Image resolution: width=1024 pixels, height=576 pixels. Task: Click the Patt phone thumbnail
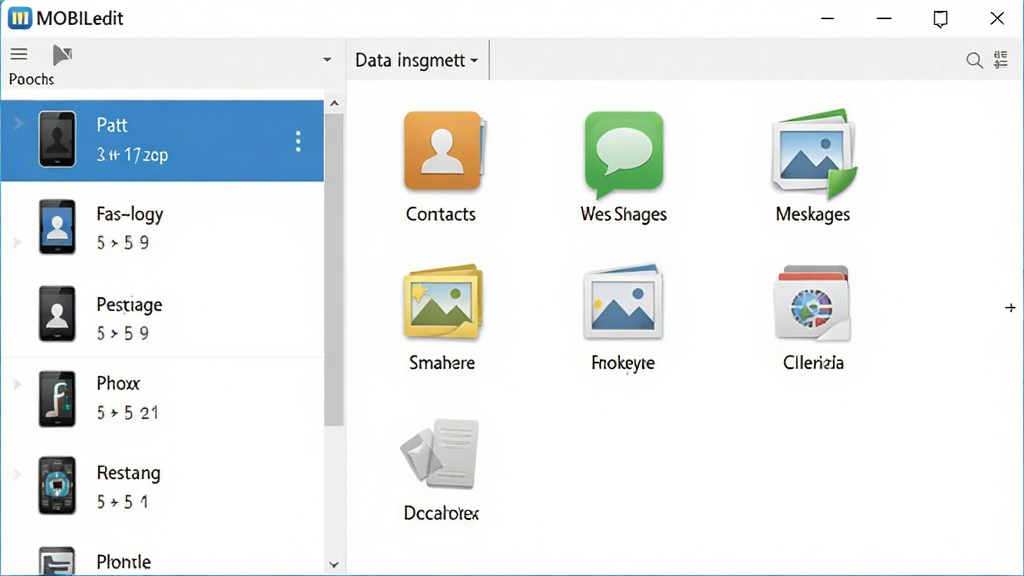coord(57,139)
